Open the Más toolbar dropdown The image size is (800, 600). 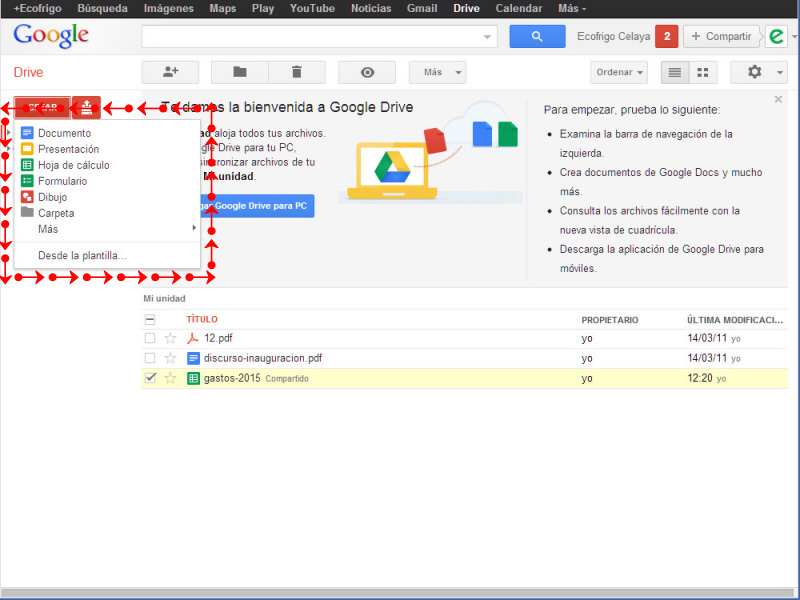437,72
